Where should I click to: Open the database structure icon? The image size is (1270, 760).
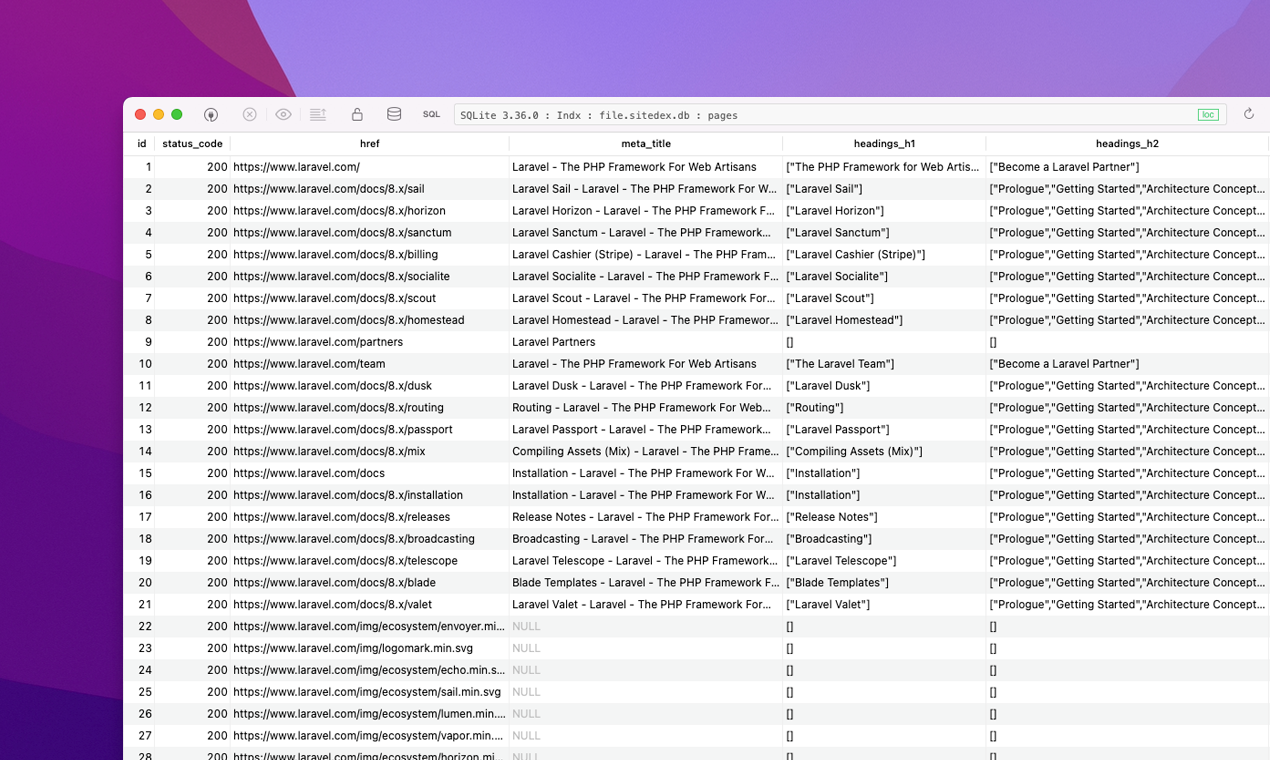click(393, 114)
